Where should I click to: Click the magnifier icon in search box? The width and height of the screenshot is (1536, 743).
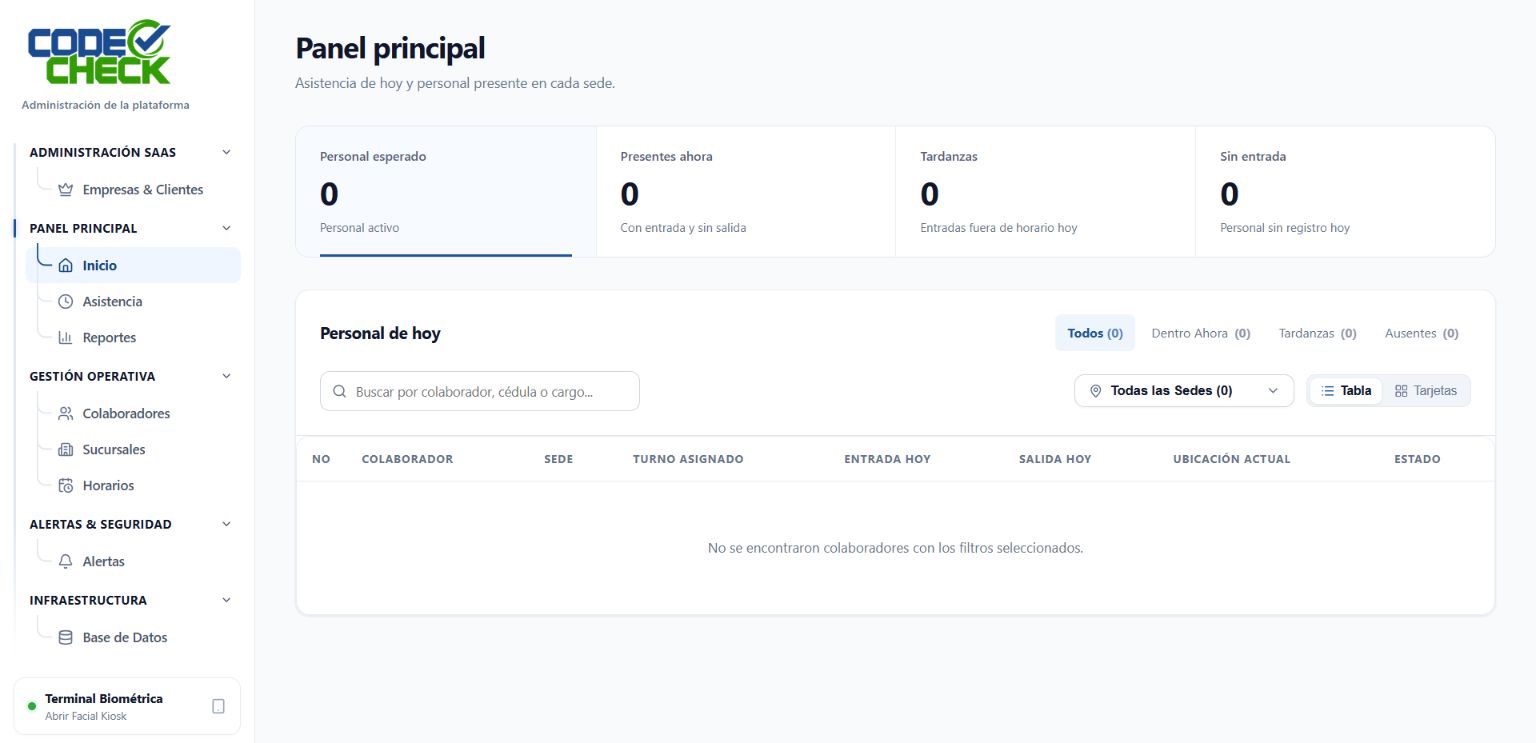(x=339, y=392)
